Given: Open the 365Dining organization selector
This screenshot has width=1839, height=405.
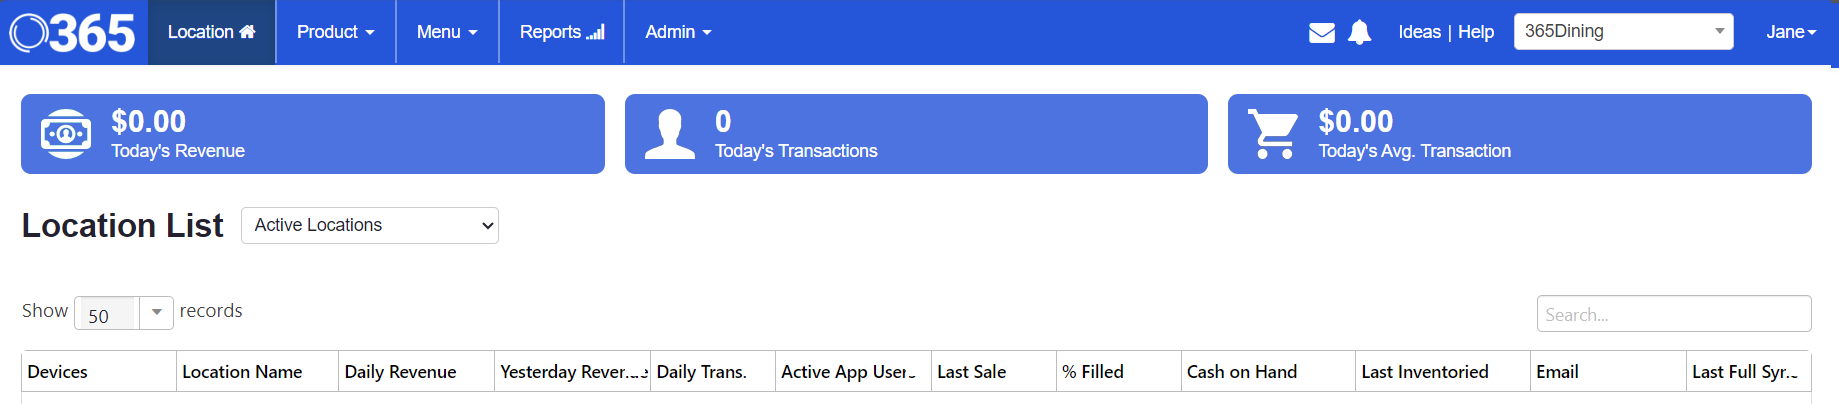Looking at the screenshot, I should (1623, 31).
